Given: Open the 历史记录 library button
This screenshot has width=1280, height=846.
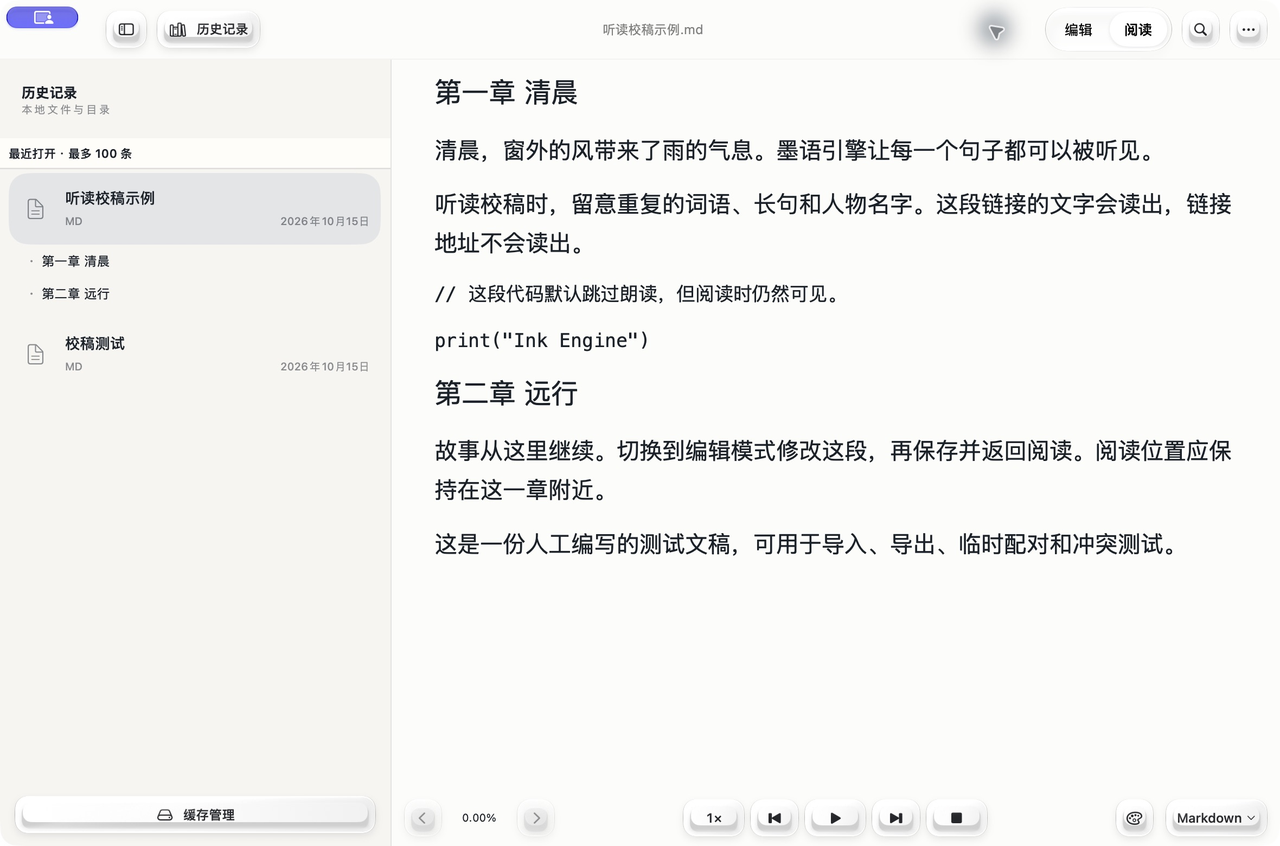Looking at the screenshot, I should pyautogui.click(x=208, y=30).
